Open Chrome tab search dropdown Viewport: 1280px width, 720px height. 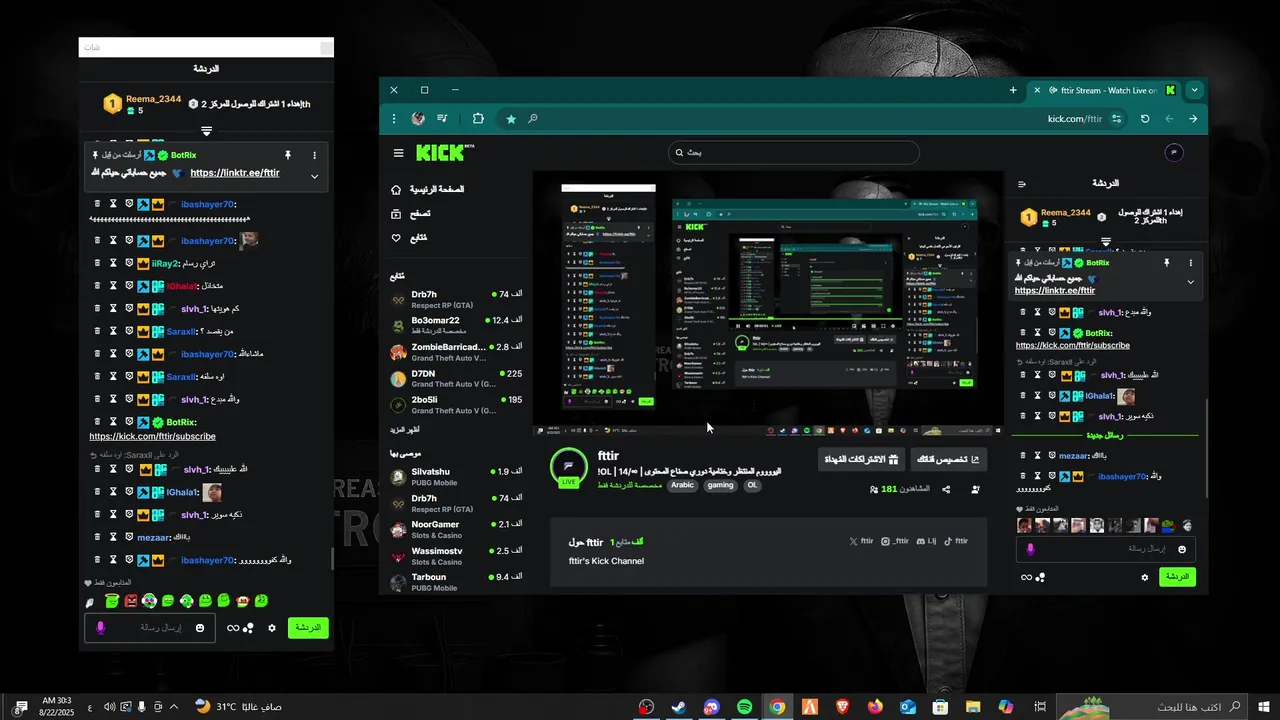click(1194, 90)
